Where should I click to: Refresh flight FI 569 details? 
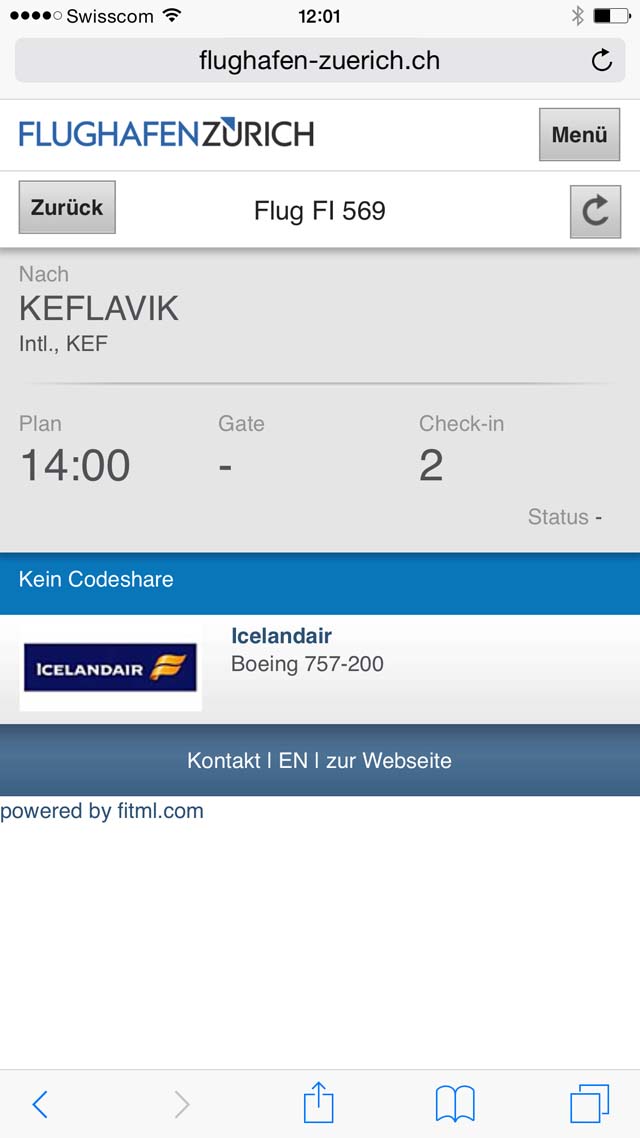(x=595, y=211)
